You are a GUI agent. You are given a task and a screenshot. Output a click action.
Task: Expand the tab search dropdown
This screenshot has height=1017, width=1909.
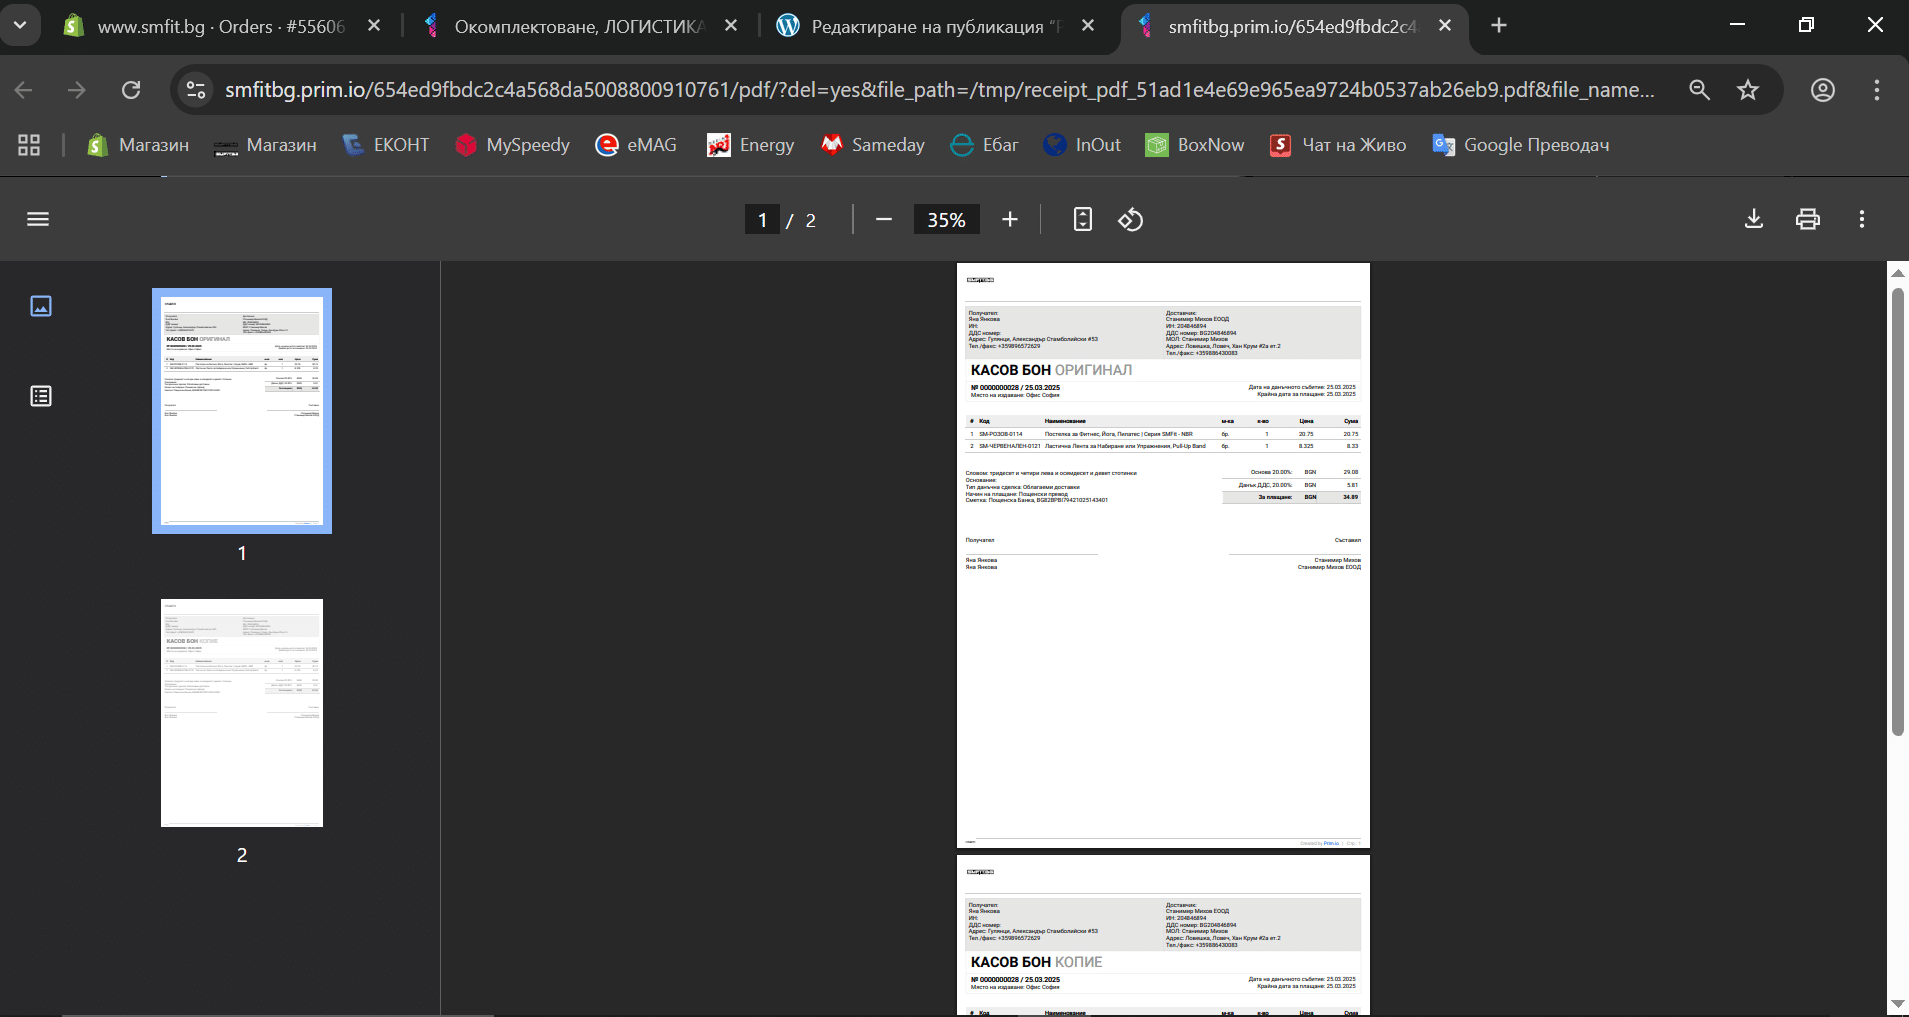(x=20, y=25)
